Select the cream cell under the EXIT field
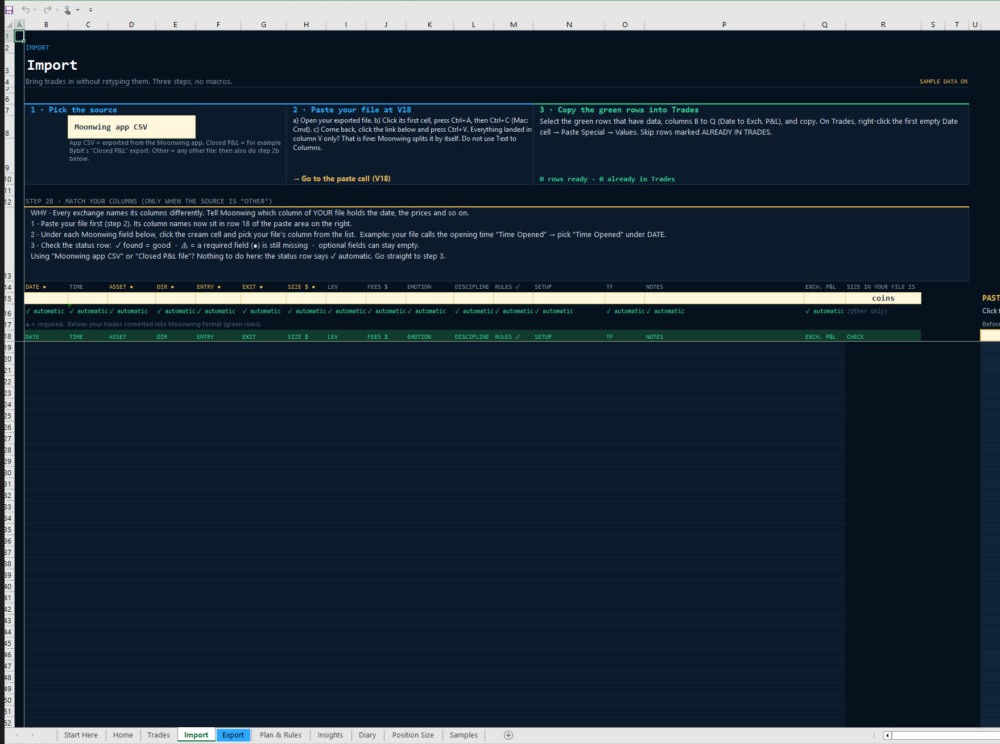1000x744 pixels. (x=263, y=298)
